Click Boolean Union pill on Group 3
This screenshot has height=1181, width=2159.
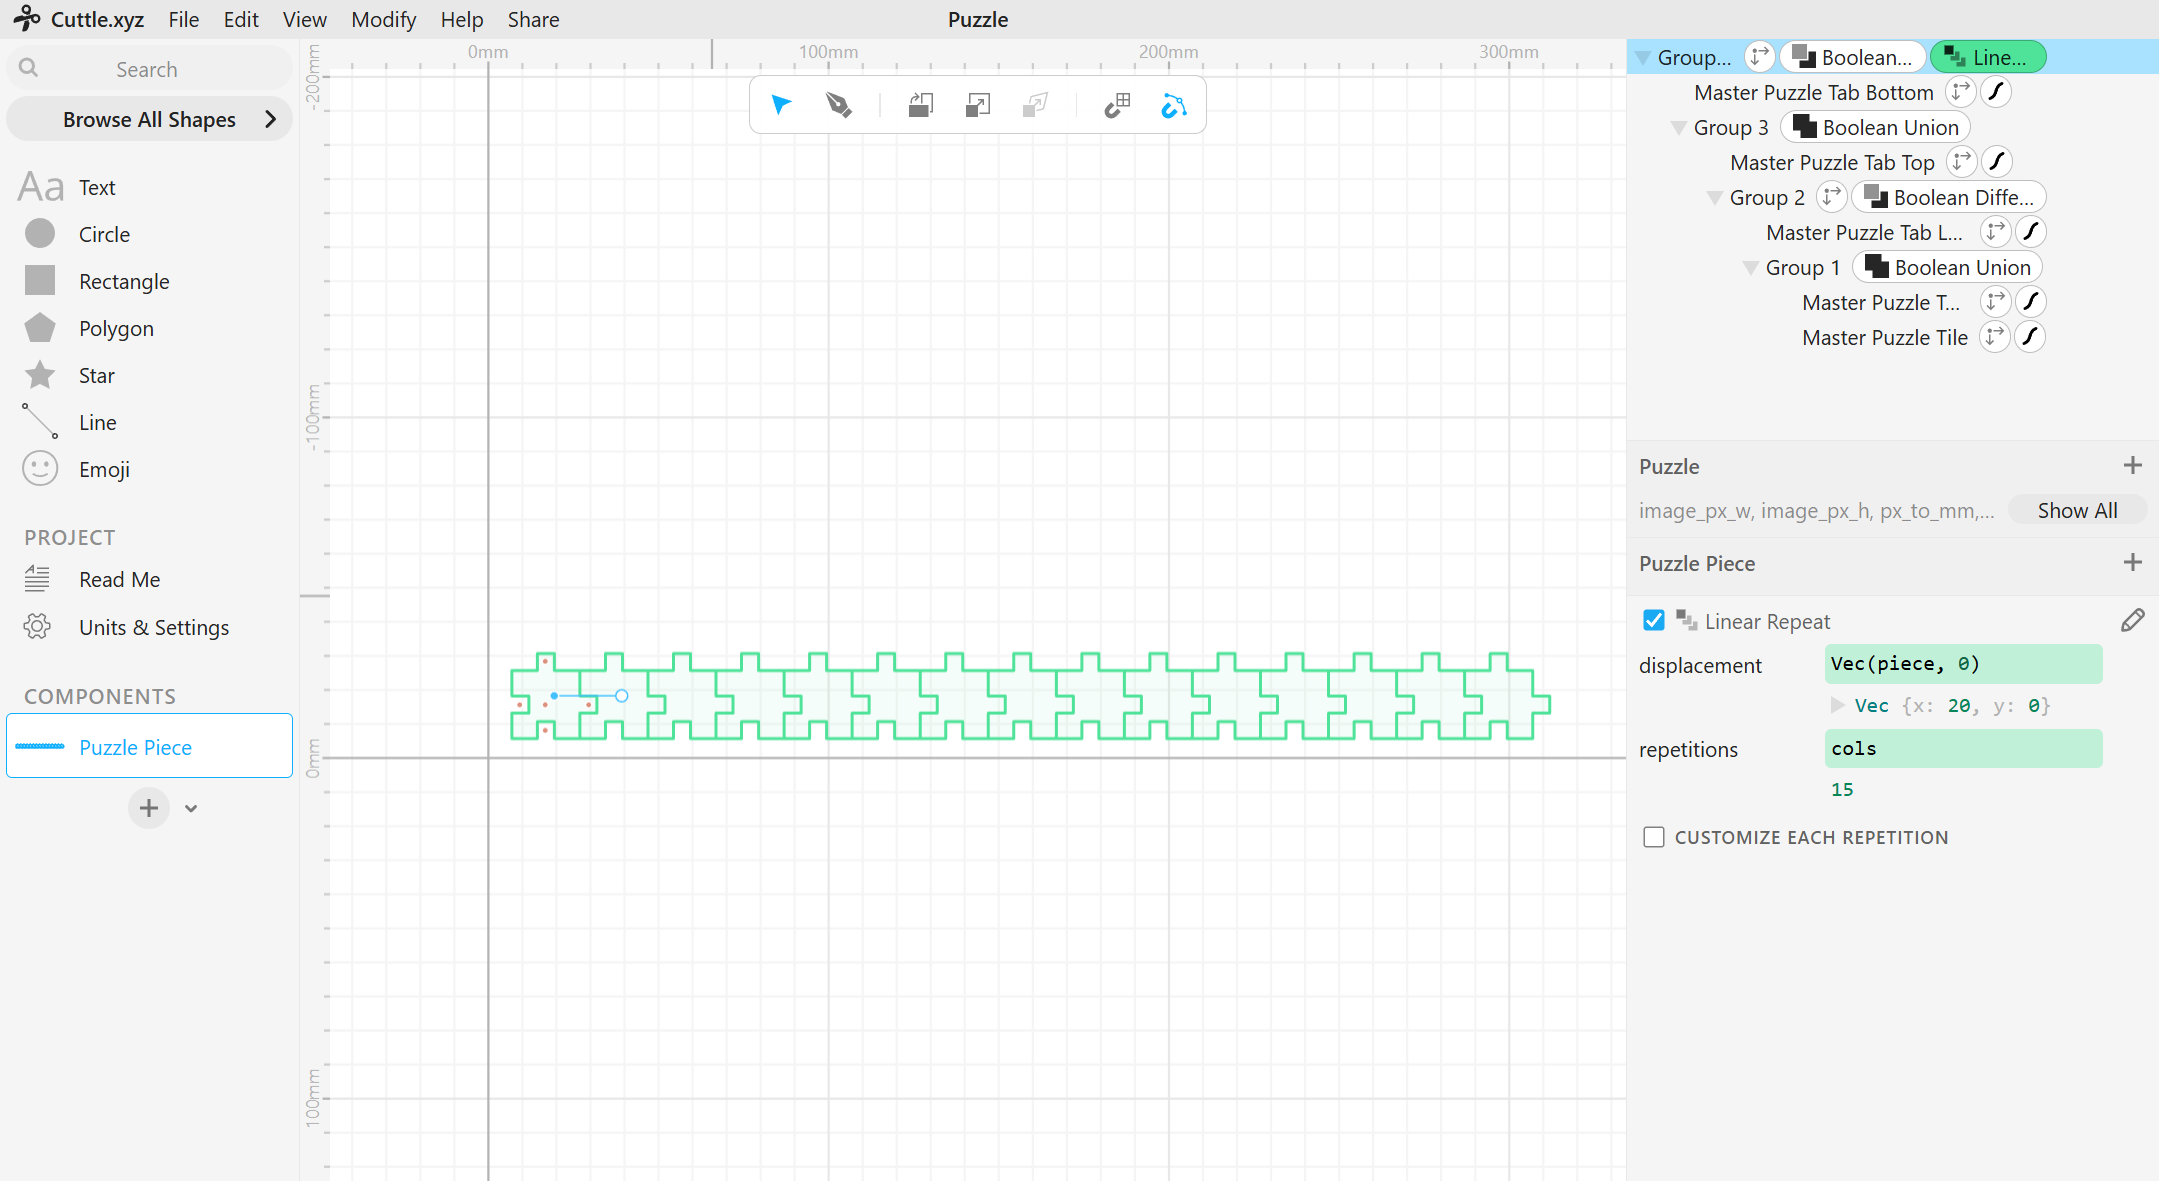pos(1876,127)
